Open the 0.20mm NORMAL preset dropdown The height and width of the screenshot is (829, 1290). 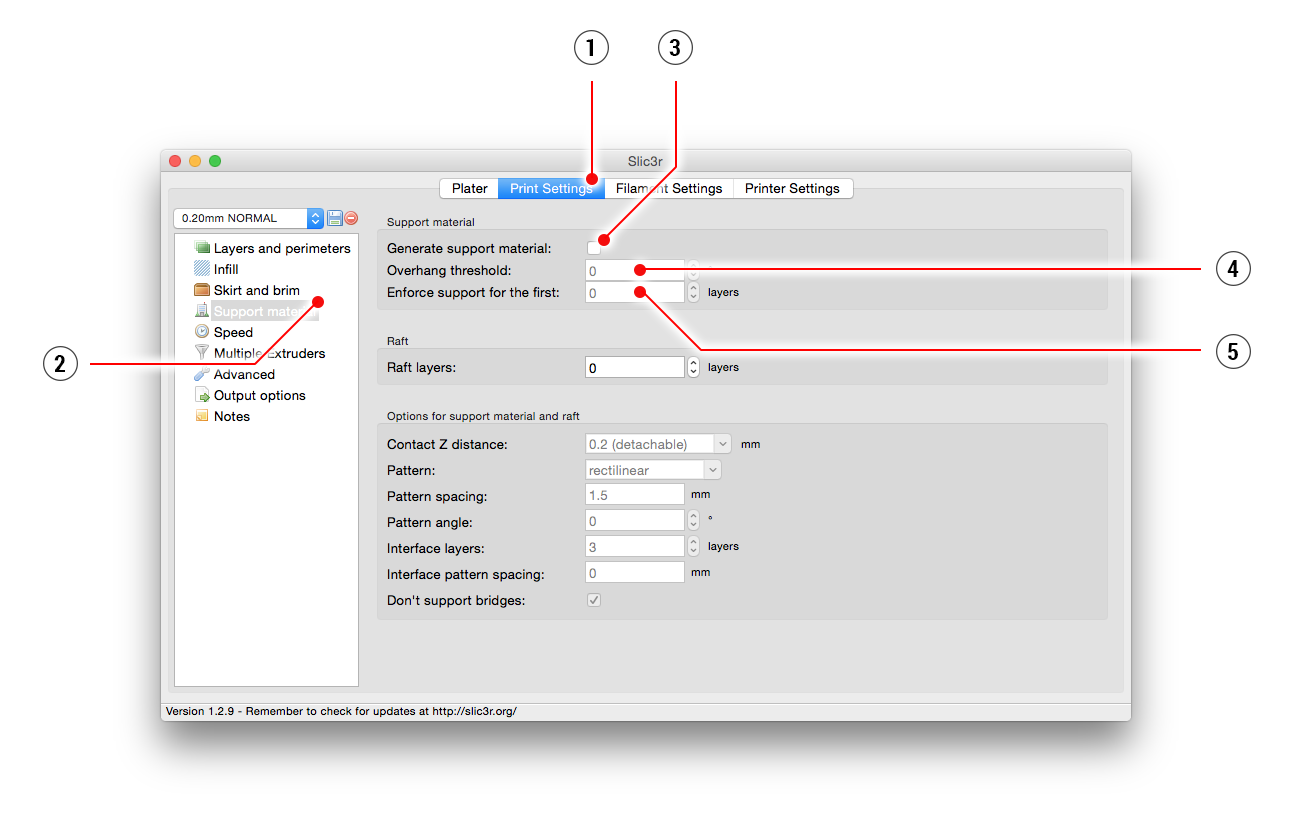pos(248,218)
